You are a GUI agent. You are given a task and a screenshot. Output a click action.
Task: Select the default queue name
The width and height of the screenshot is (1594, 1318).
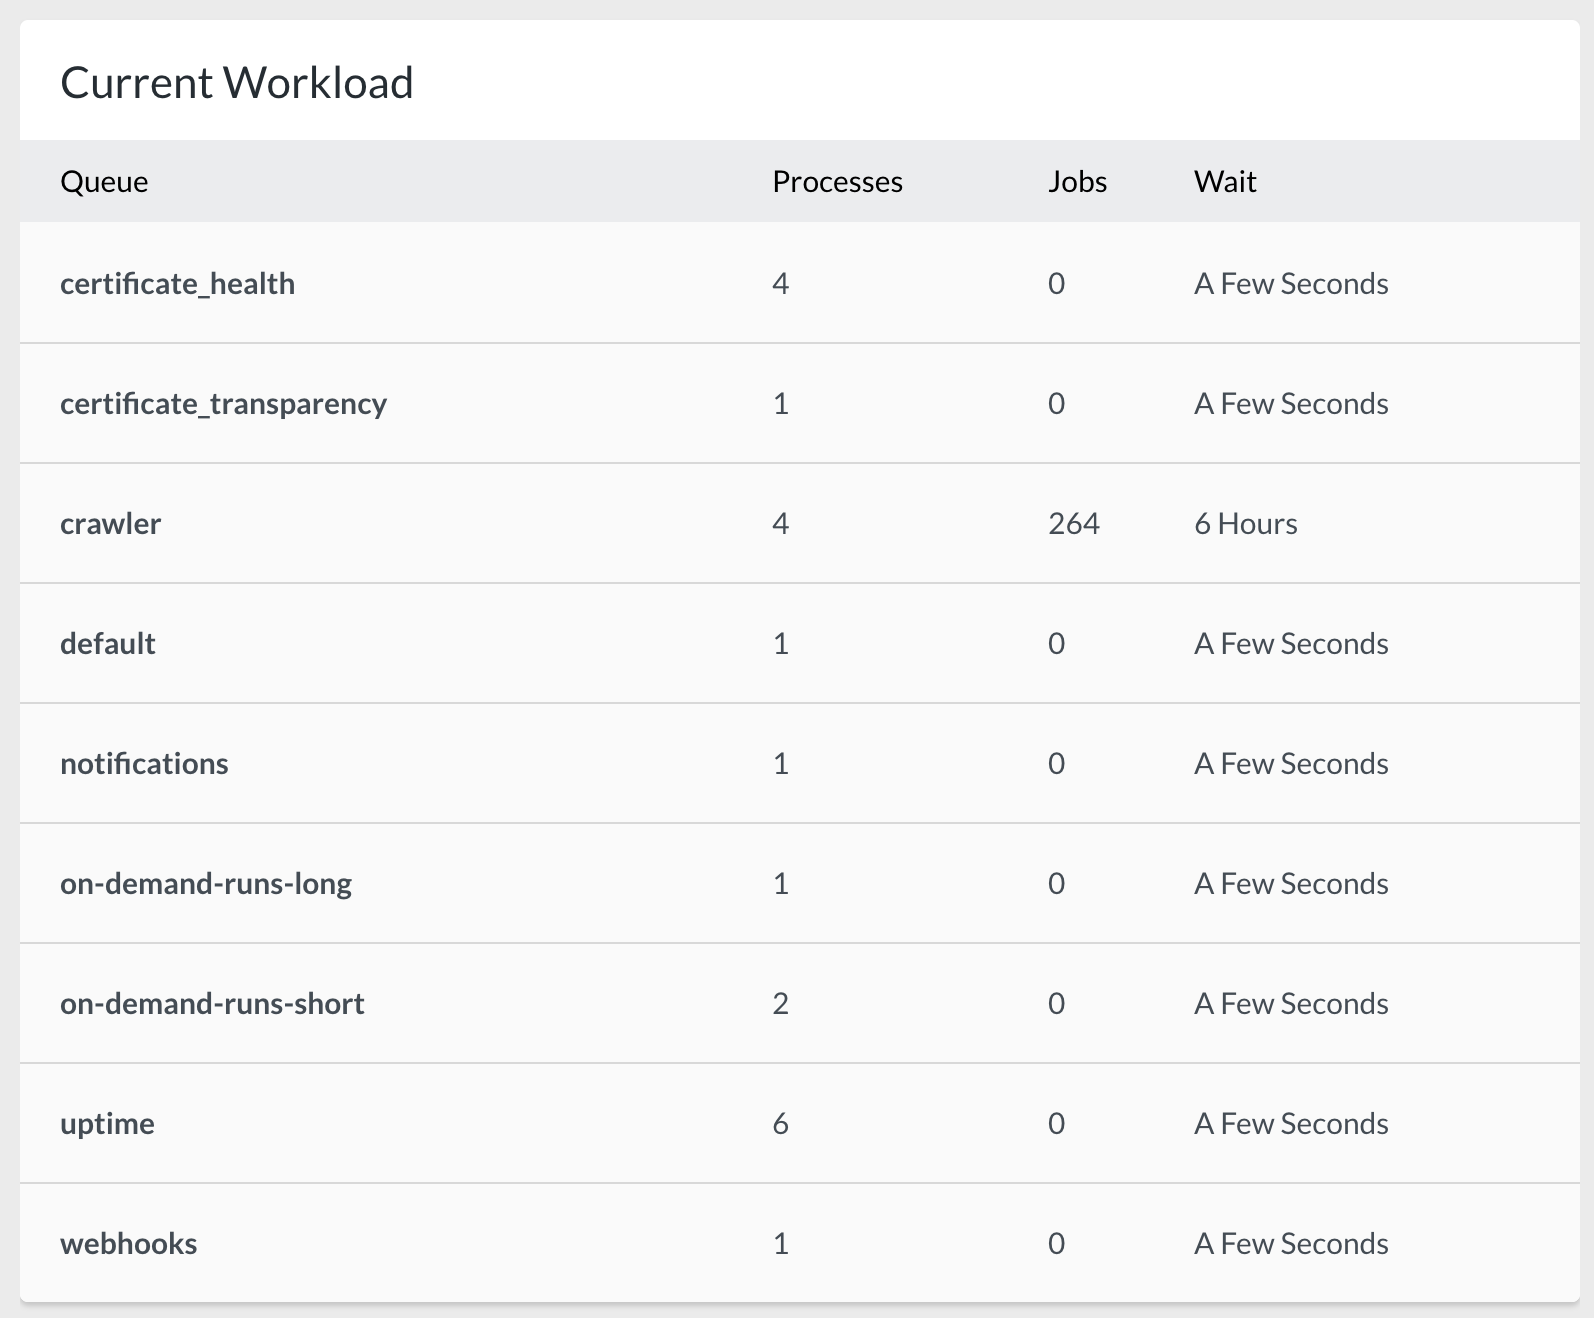(107, 644)
